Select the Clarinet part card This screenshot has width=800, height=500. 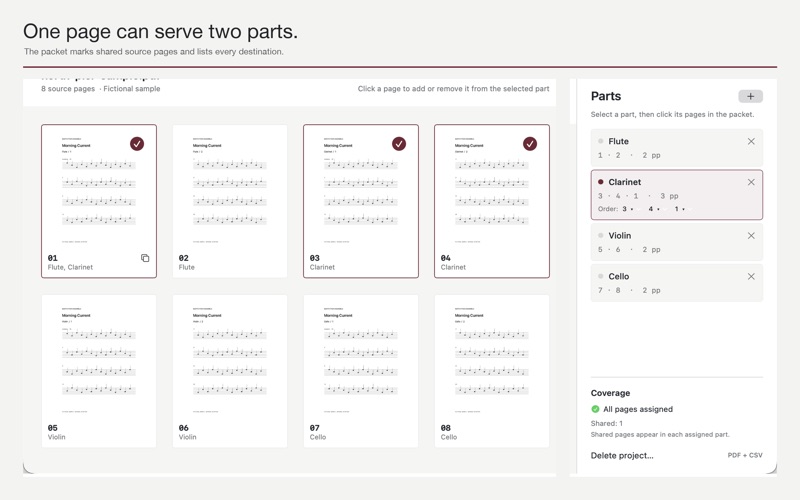pos(677,195)
